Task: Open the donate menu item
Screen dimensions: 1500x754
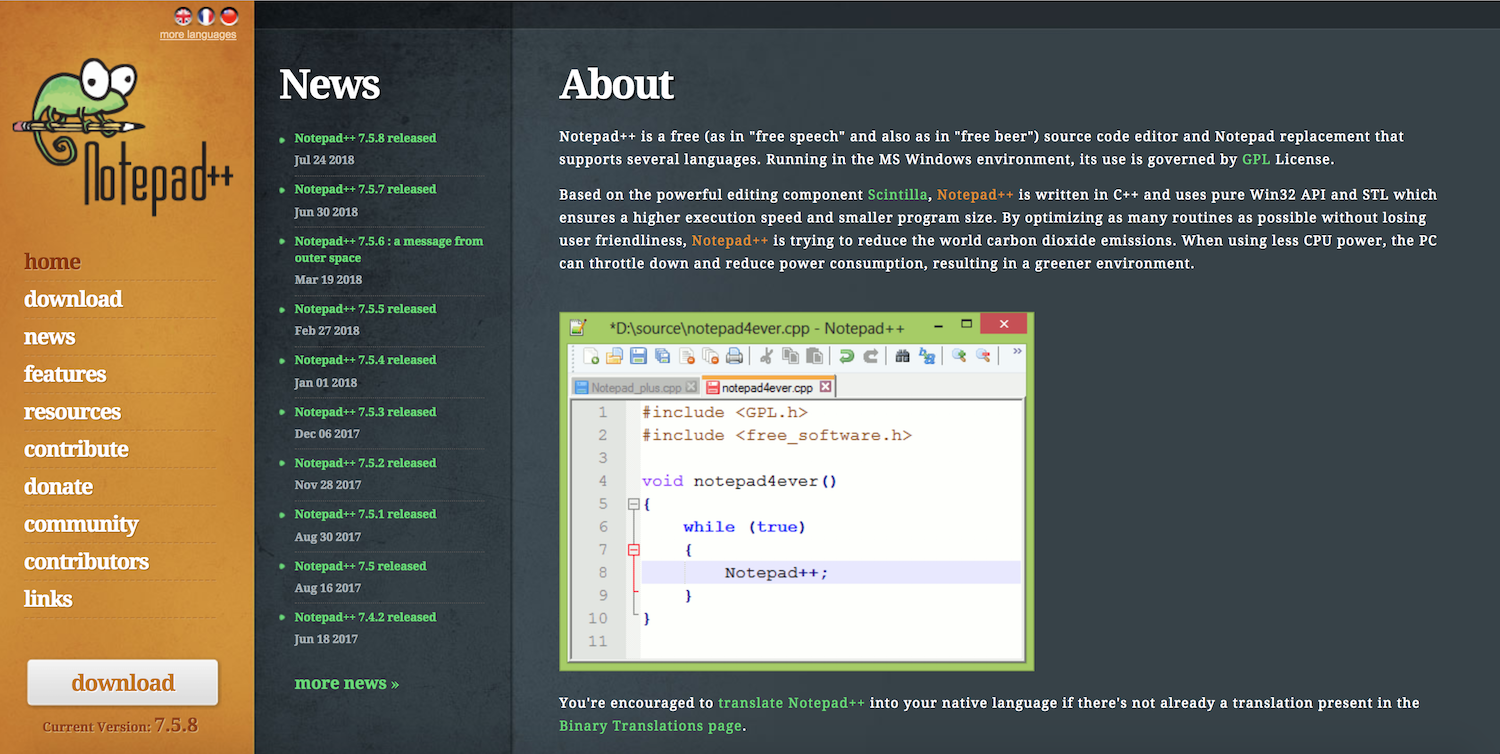Action: pos(58,487)
